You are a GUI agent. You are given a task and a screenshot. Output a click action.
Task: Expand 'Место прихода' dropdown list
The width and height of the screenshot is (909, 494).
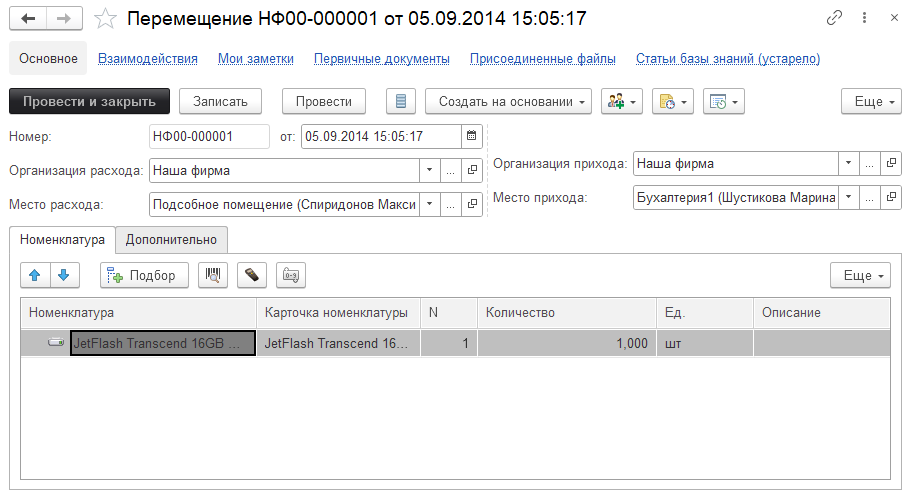click(848, 198)
